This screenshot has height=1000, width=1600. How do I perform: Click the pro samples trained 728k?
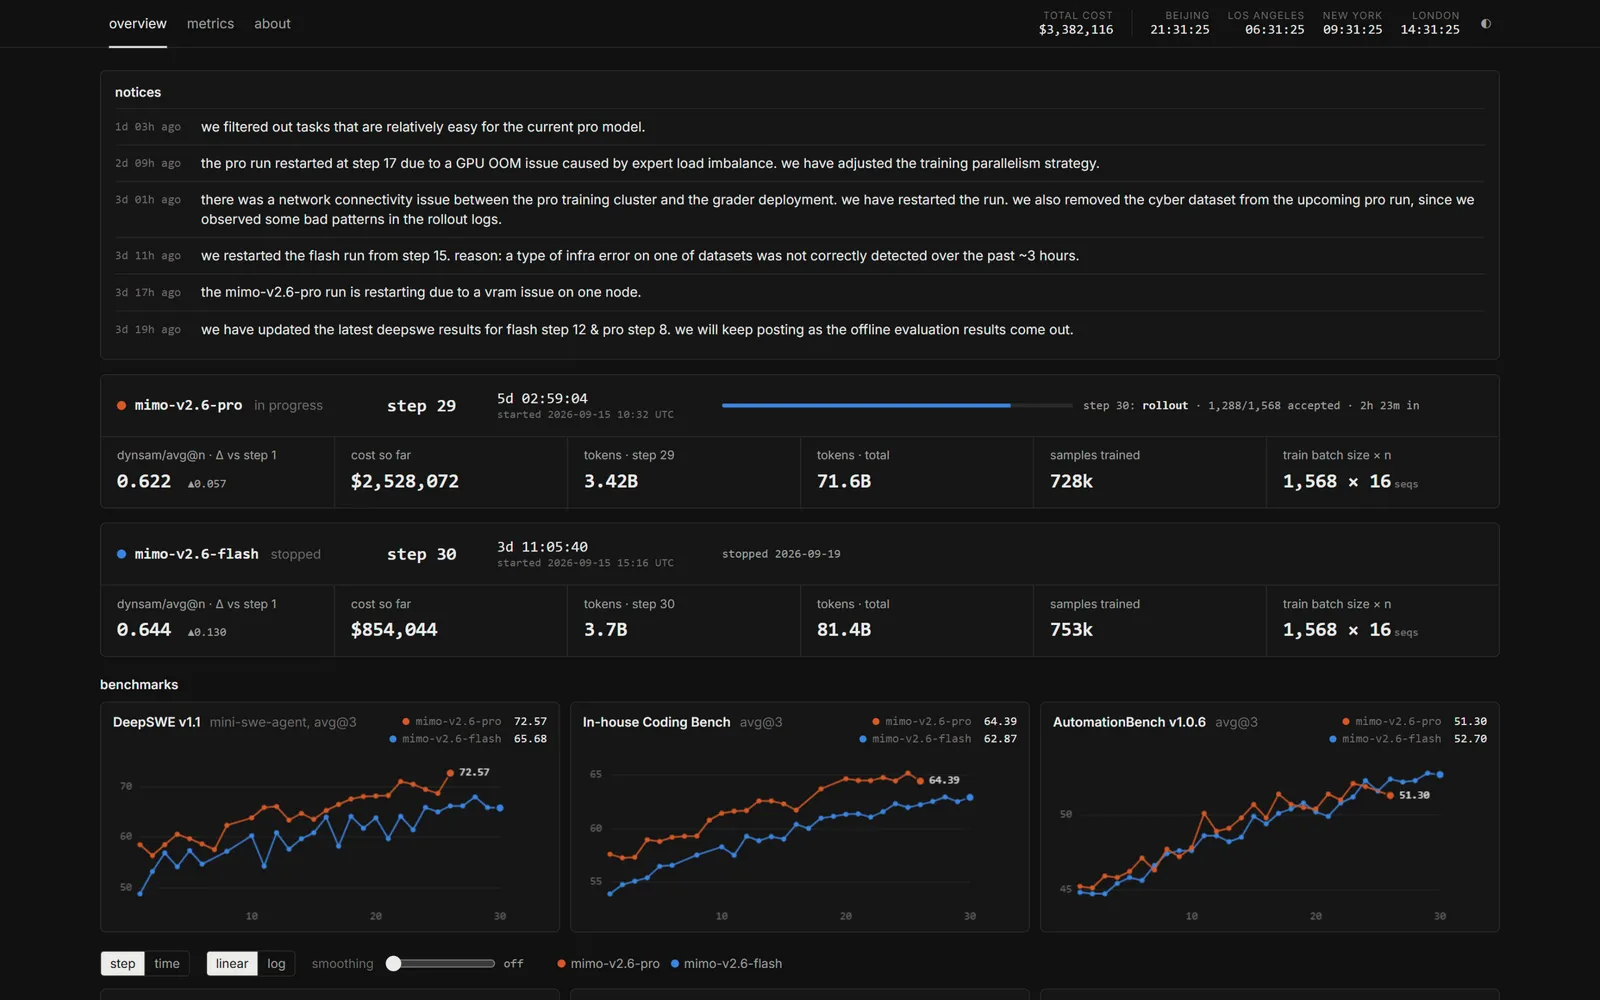(1071, 481)
